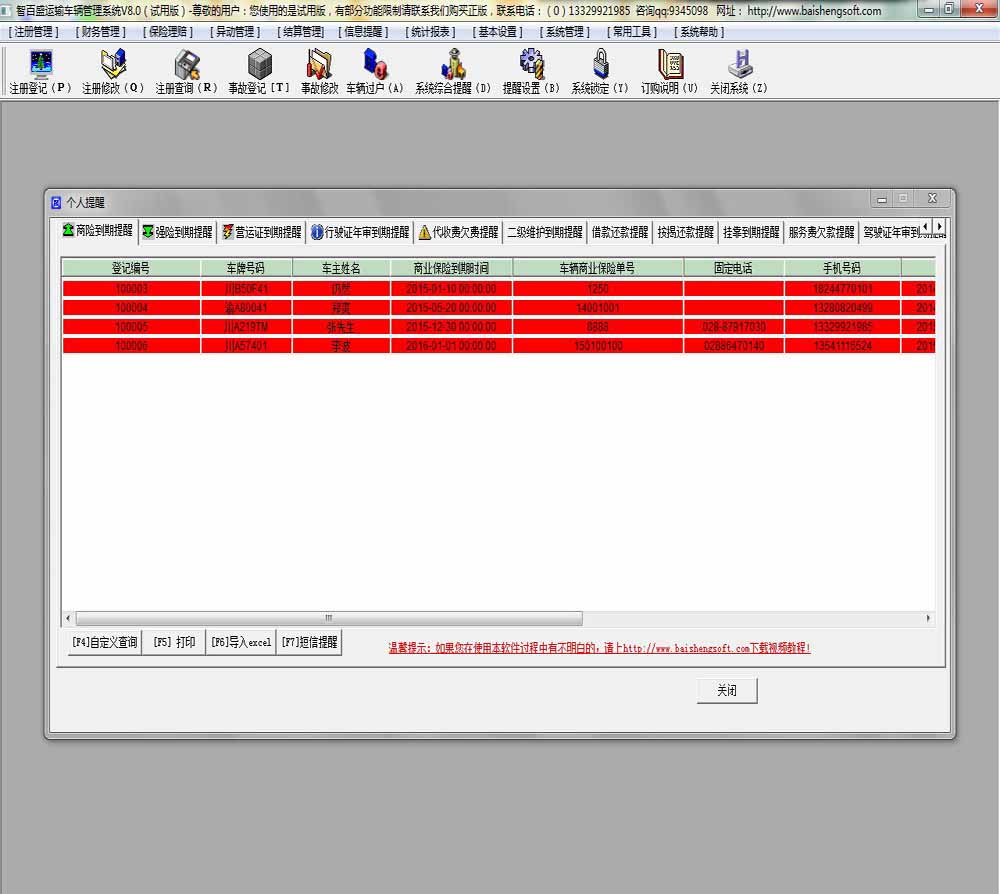
Task: Click the [F6]导入excel button
Action: pyautogui.click(x=241, y=642)
